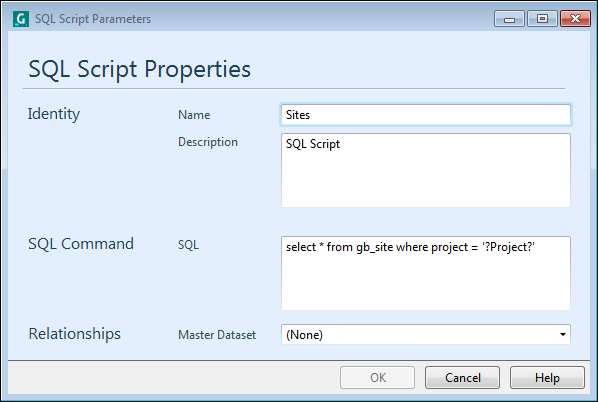The height and width of the screenshot is (402, 598).
Task: Click the Cancel button
Action: [462, 378]
